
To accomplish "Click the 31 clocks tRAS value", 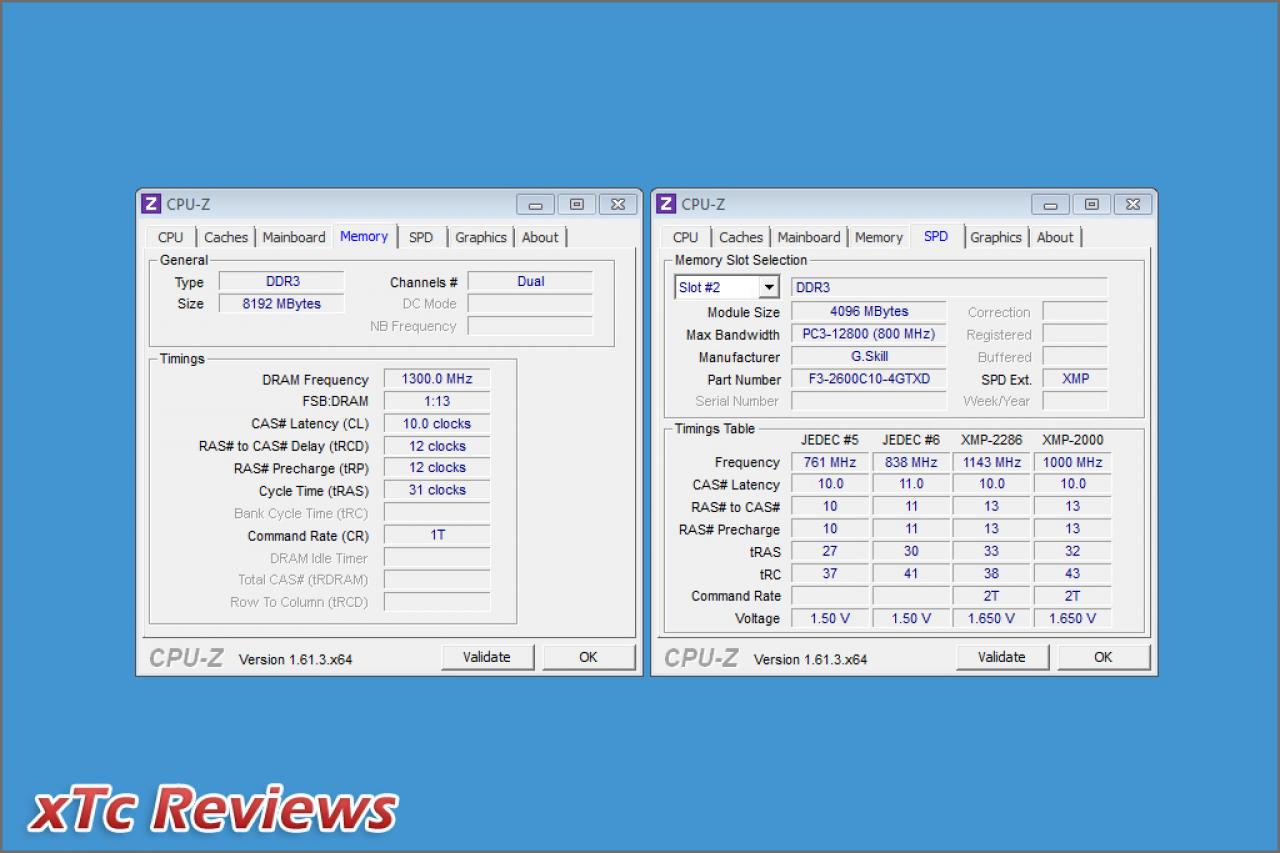I will pos(437,490).
